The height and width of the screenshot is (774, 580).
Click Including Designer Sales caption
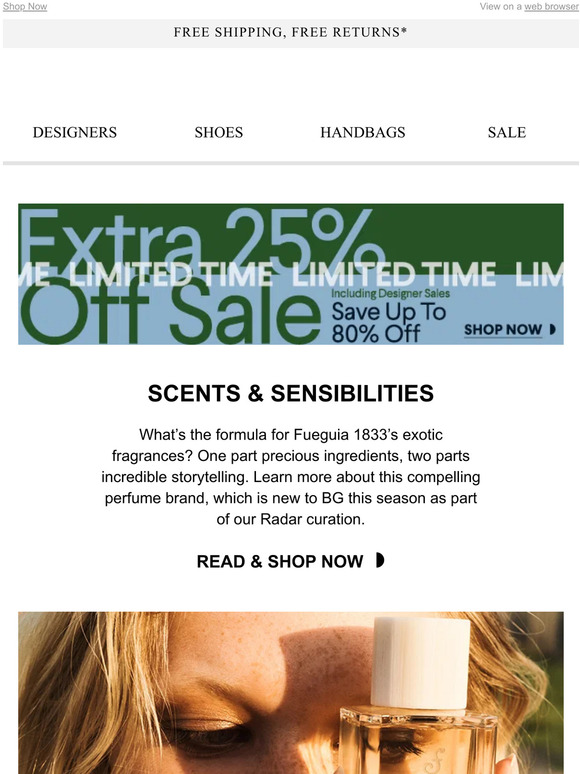click(390, 293)
